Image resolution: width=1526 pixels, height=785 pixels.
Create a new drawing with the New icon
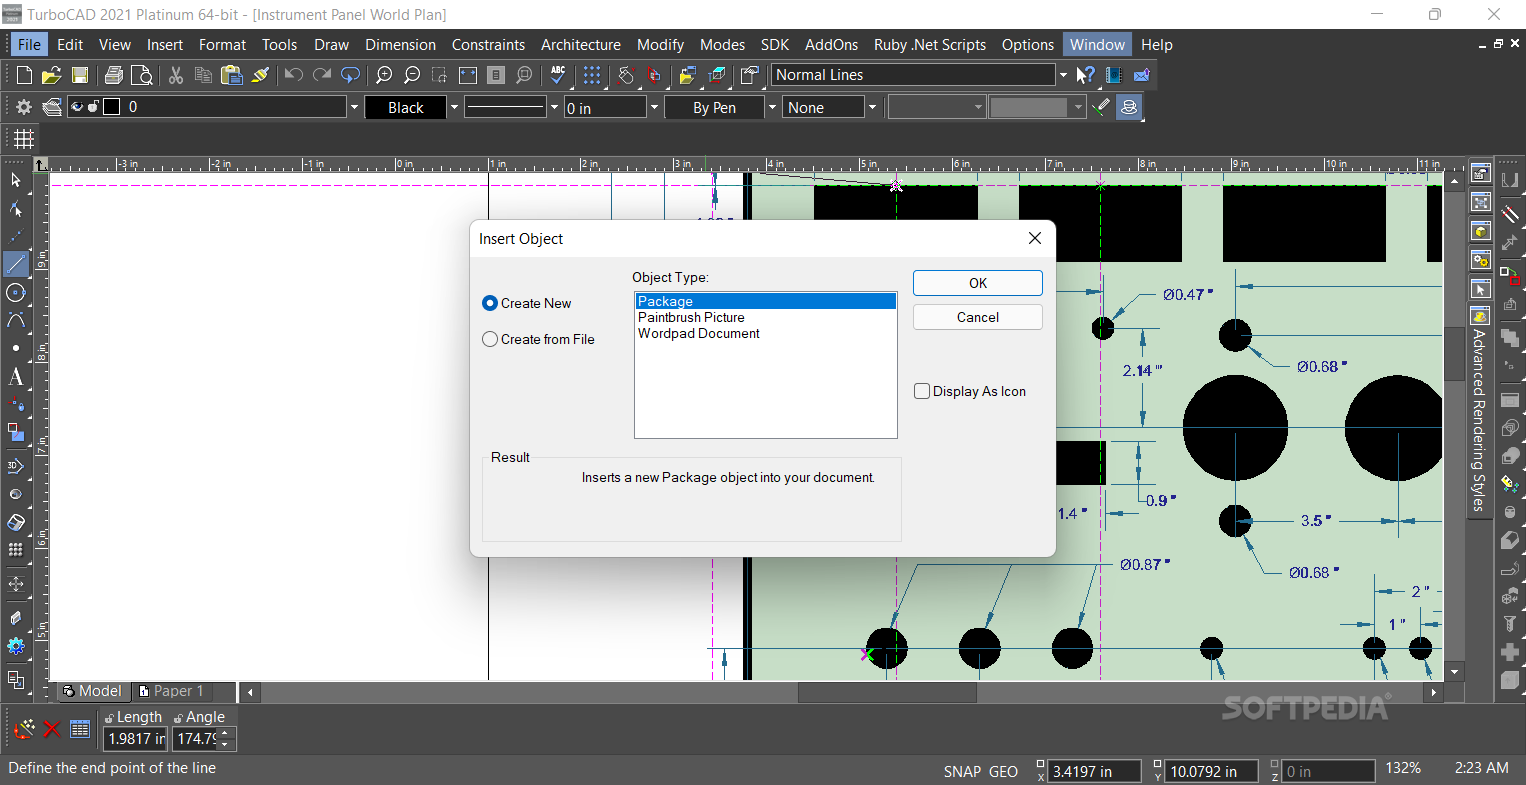[24, 75]
